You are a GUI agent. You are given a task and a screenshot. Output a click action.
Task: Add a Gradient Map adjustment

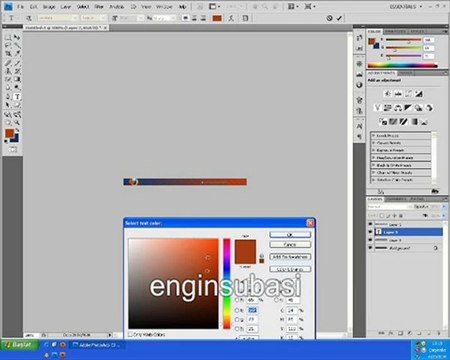click(414, 122)
